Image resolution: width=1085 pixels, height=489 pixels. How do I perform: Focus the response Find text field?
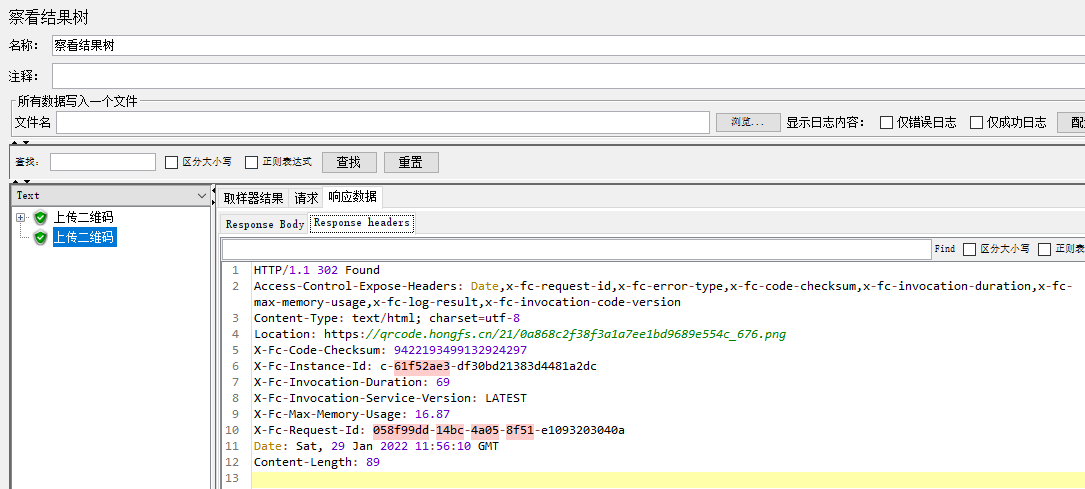[577, 249]
